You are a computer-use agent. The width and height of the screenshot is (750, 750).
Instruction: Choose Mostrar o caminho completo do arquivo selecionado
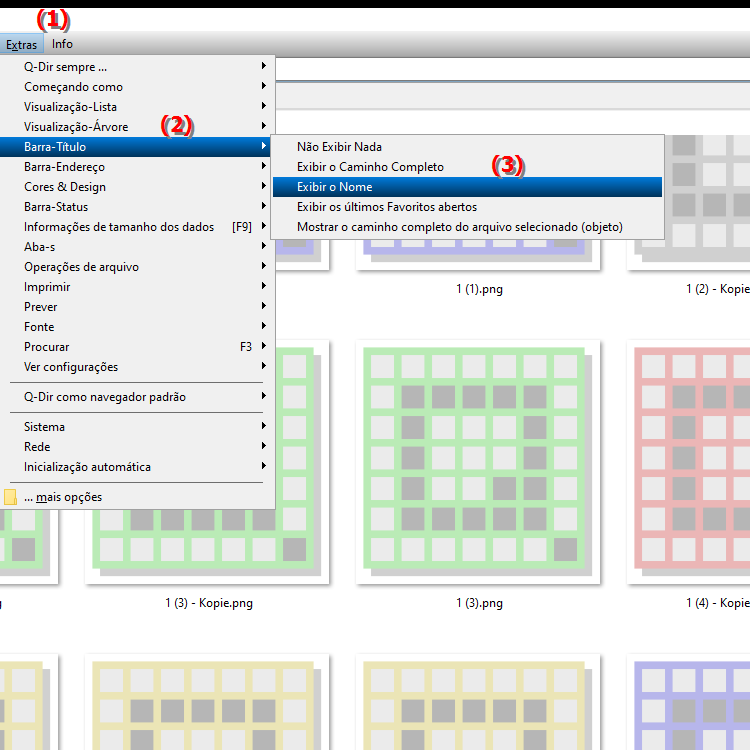[x=467, y=227]
